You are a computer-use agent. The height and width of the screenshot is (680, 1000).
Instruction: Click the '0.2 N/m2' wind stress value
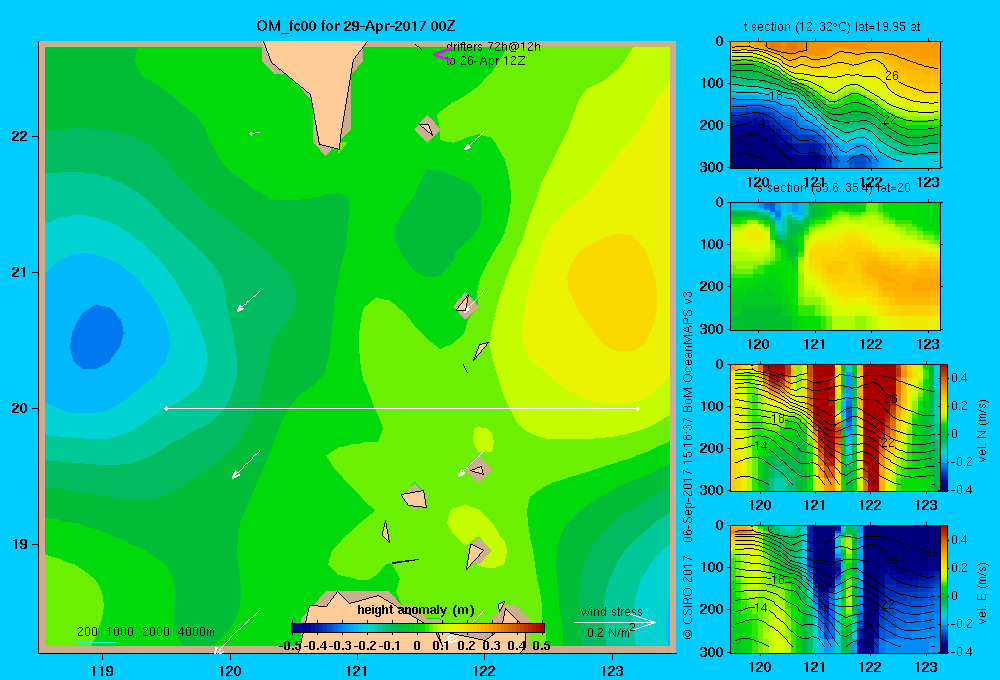pyautogui.click(x=611, y=632)
